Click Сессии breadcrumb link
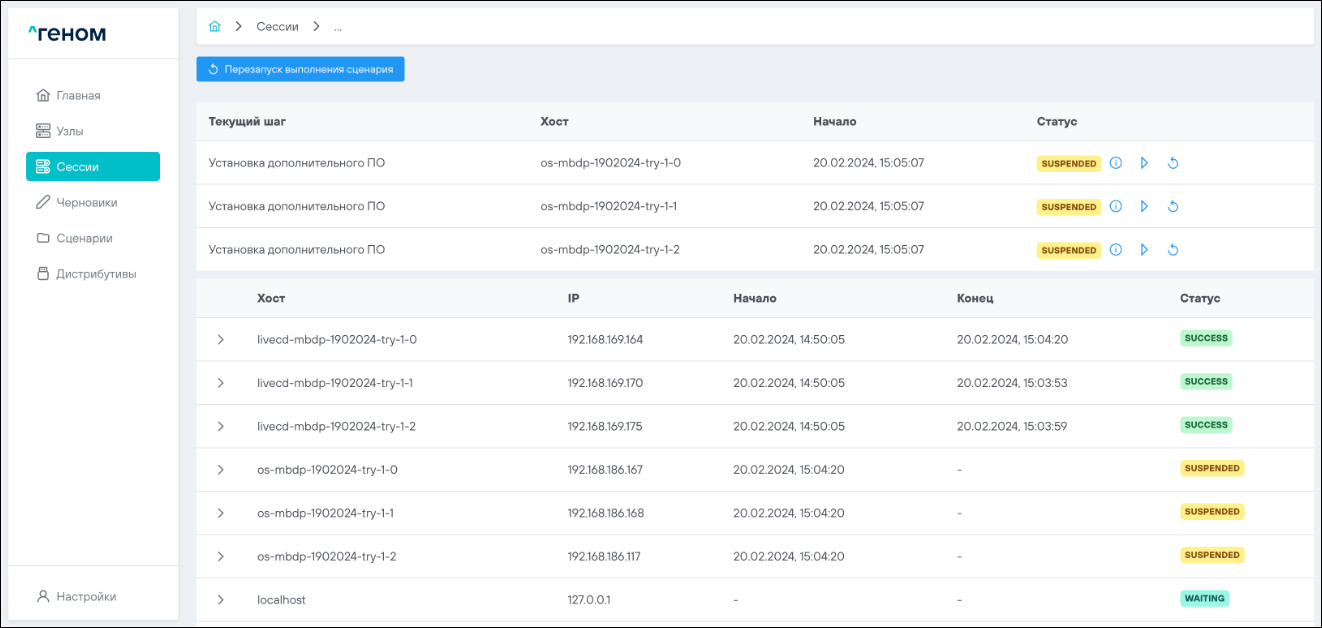The height and width of the screenshot is (628, 1322). coord(277,27)
